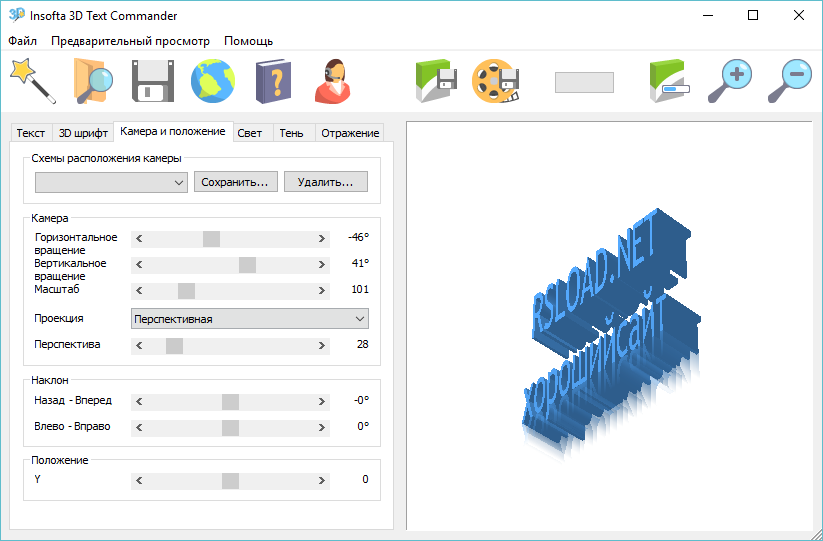Screen dimensions: 823x541
Task: Click the Сохранить... button
Action: pyautogui.click(x=236, y=182)
